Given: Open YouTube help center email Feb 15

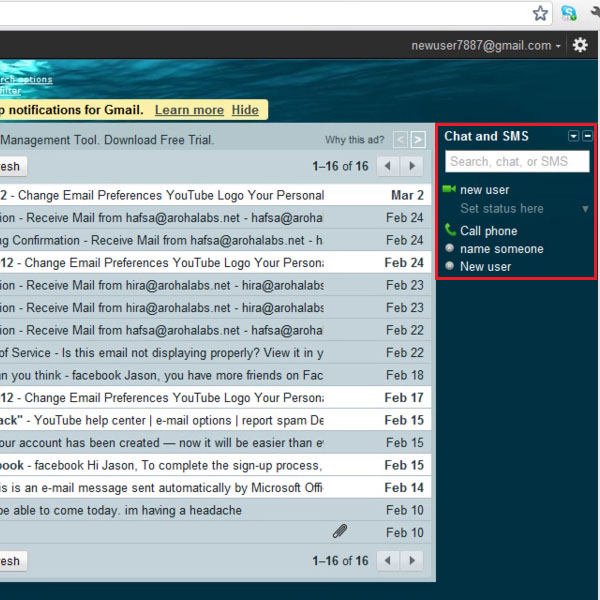Looking at the screenshot, I should (215, 420).
